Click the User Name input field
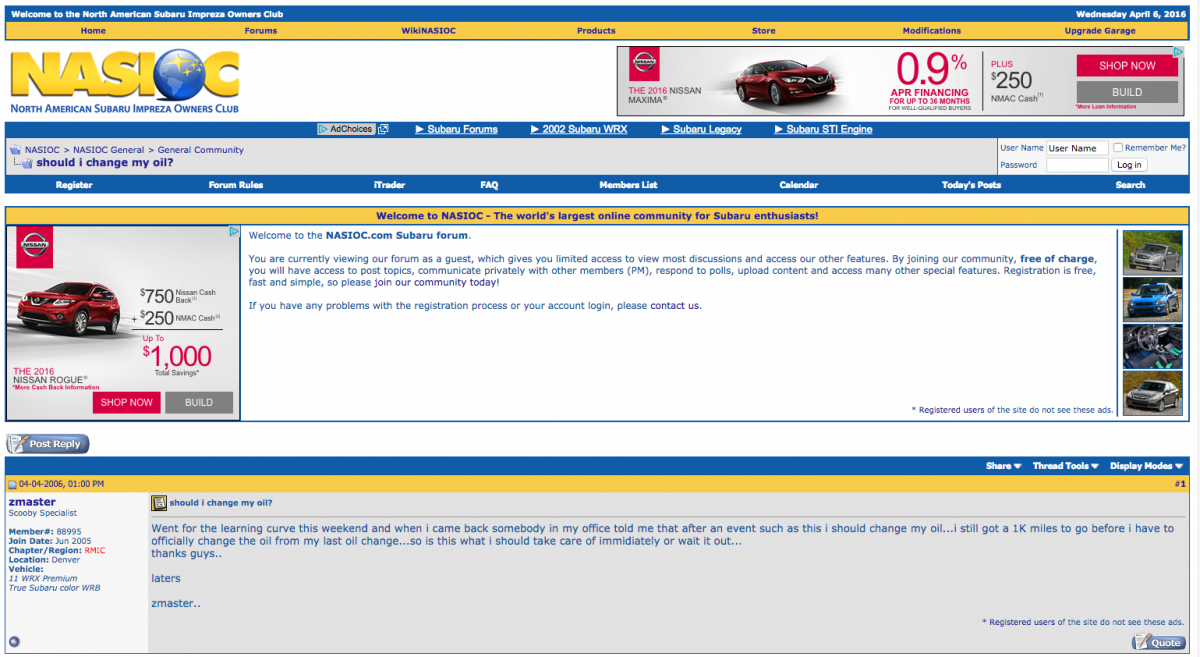Image resolution: width=1200 pixels, height=657 pixels. 1077,147
